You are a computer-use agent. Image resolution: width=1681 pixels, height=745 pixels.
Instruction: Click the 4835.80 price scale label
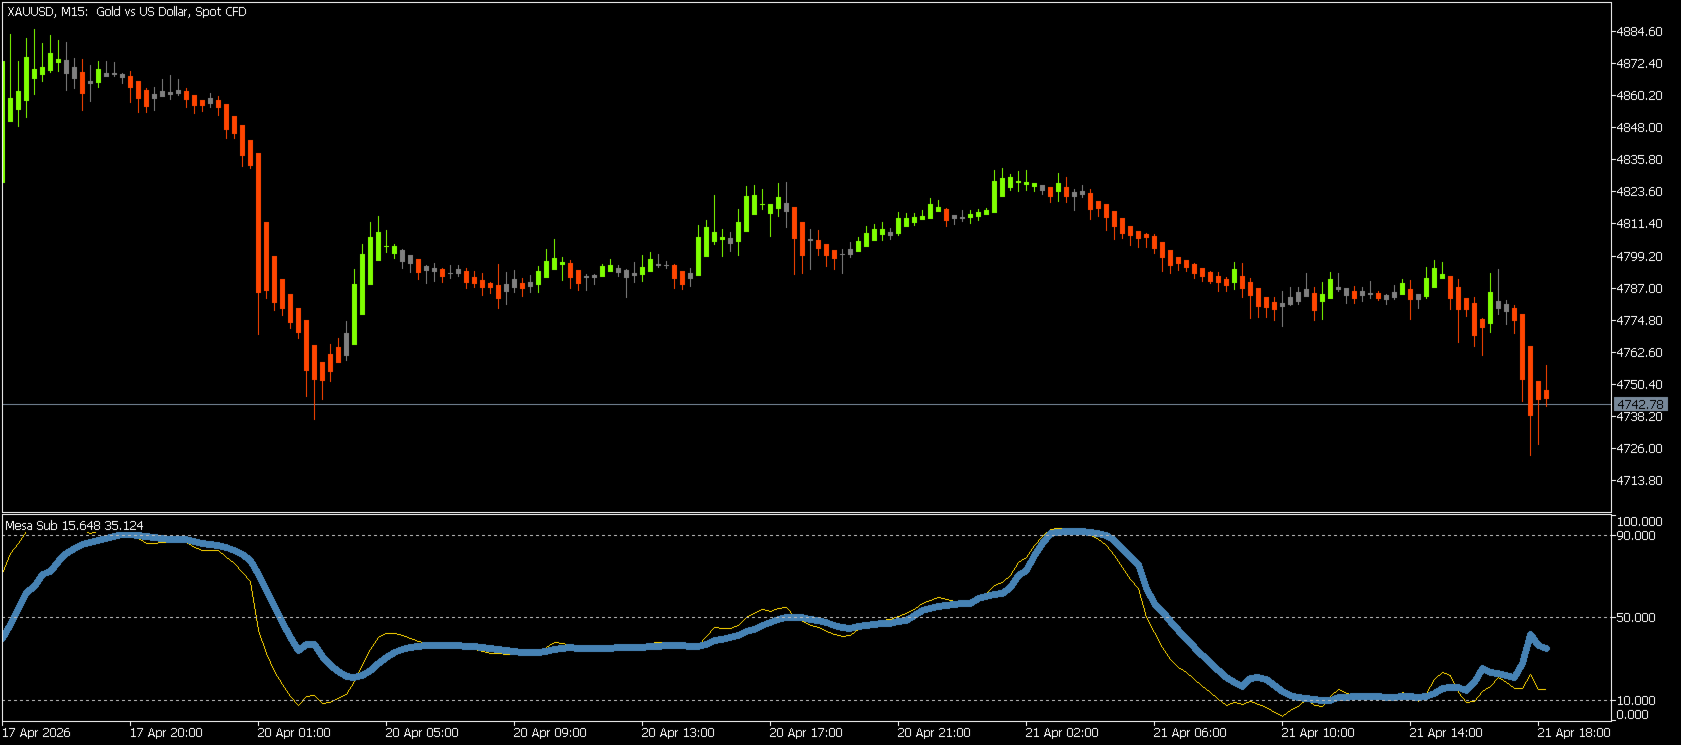click(1640, 159)
